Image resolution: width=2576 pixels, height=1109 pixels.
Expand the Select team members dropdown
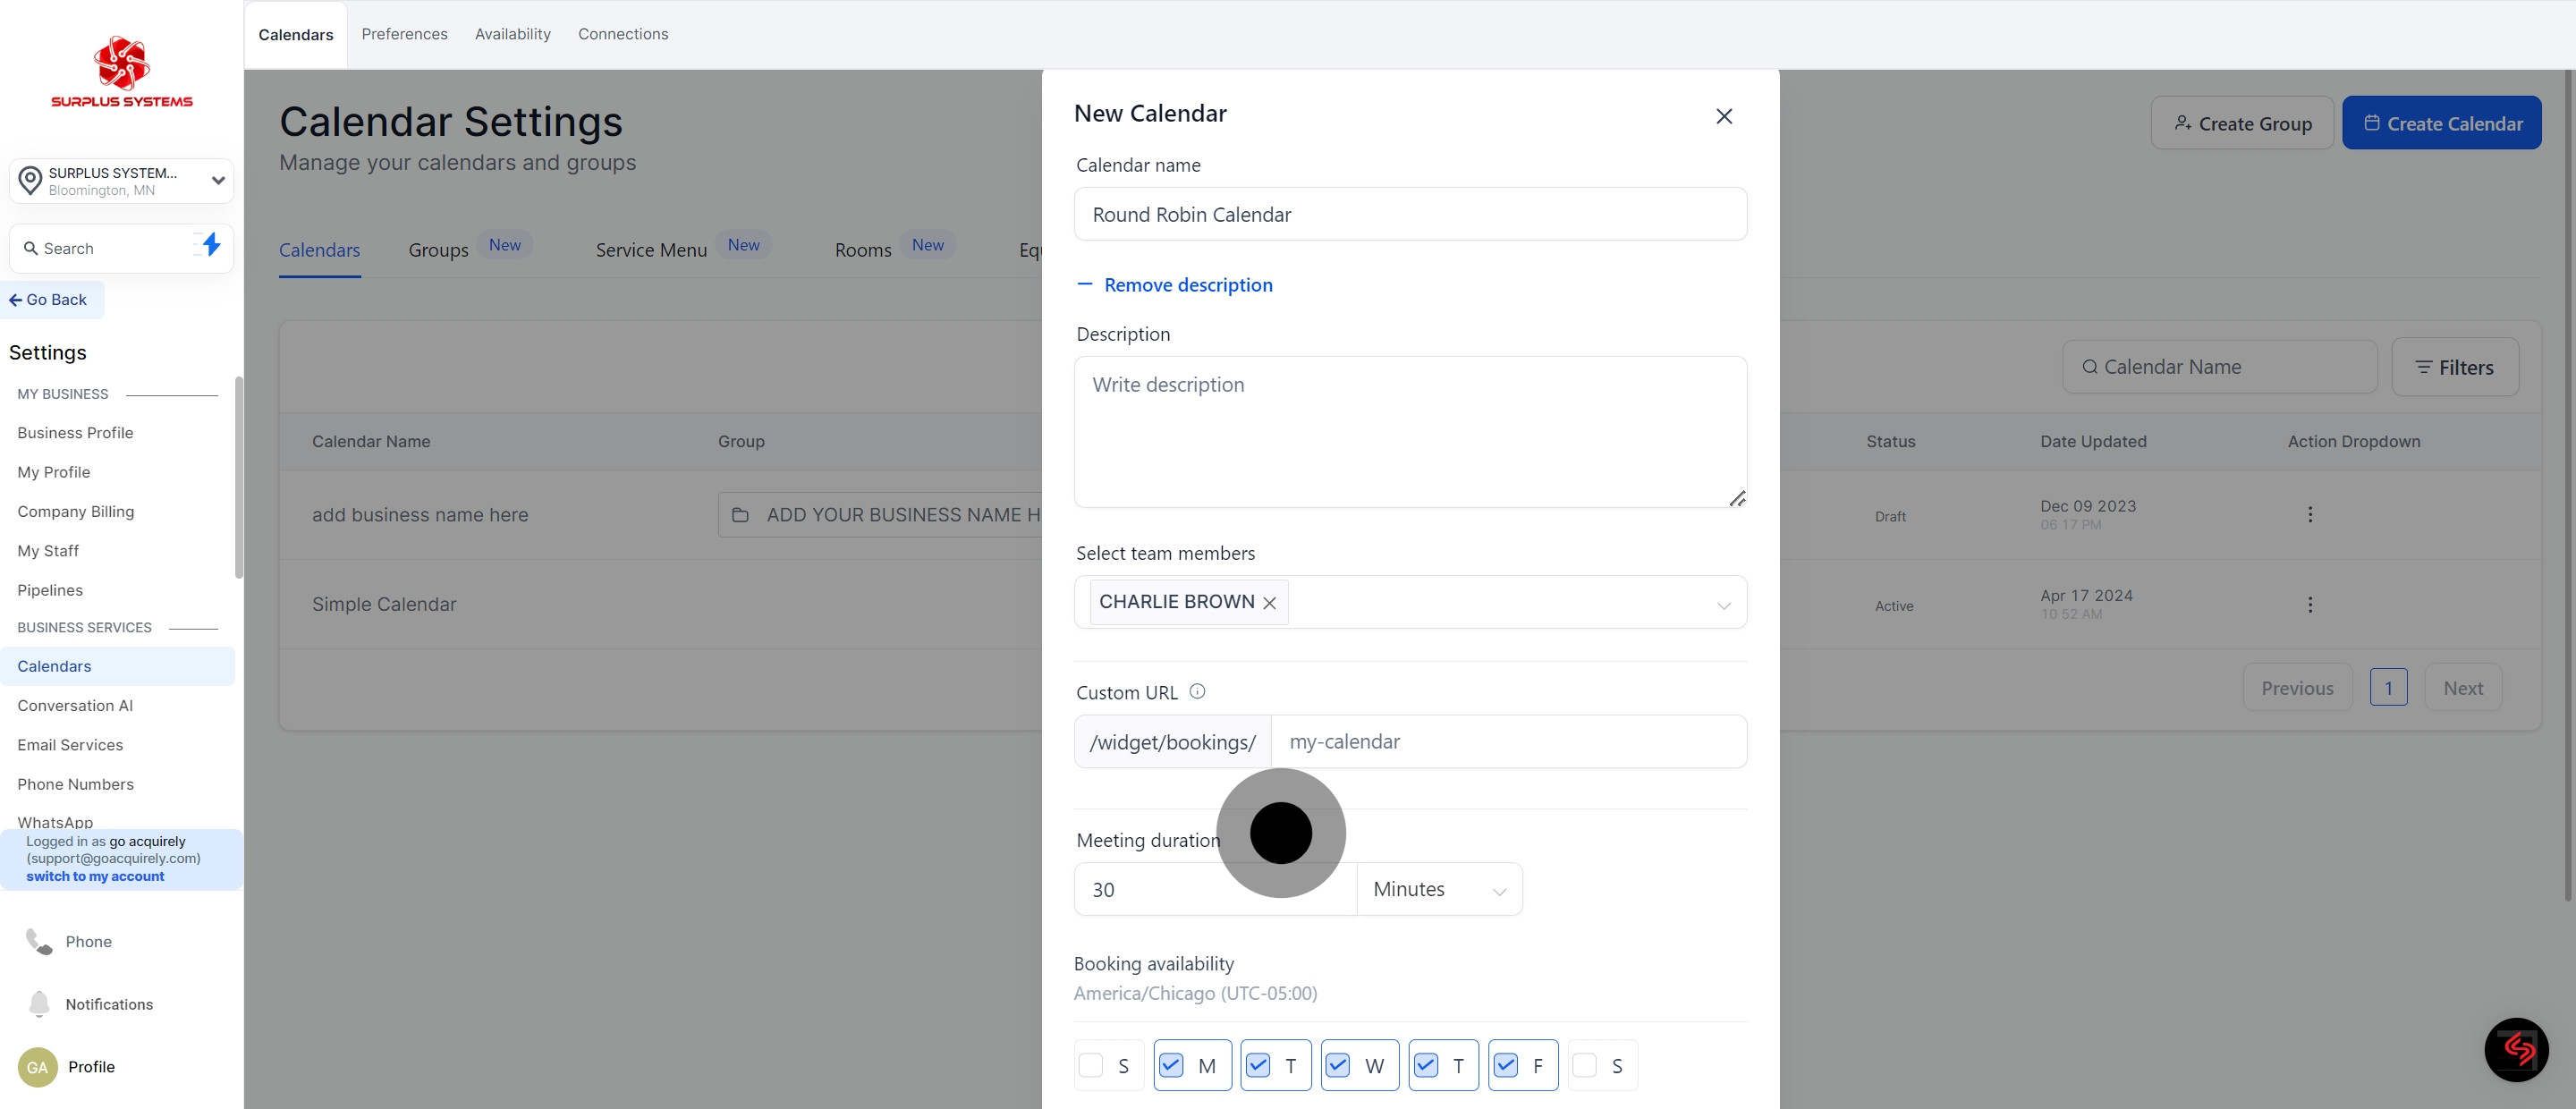[1723, 604]
